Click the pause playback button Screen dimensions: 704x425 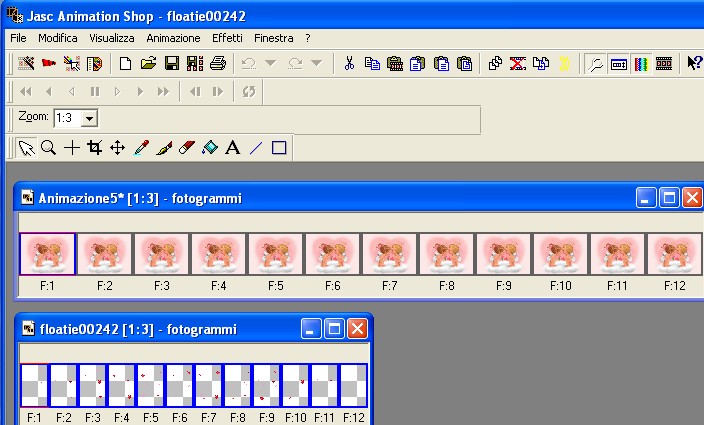(95, 92)
